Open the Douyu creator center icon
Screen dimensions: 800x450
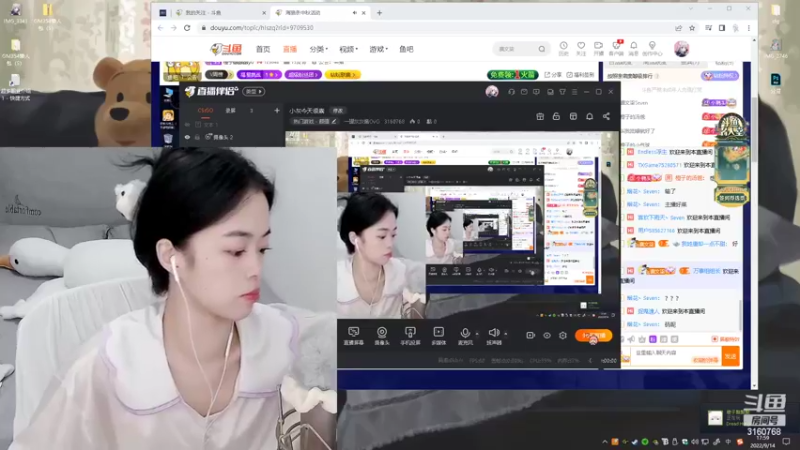(x=652, y=46)
